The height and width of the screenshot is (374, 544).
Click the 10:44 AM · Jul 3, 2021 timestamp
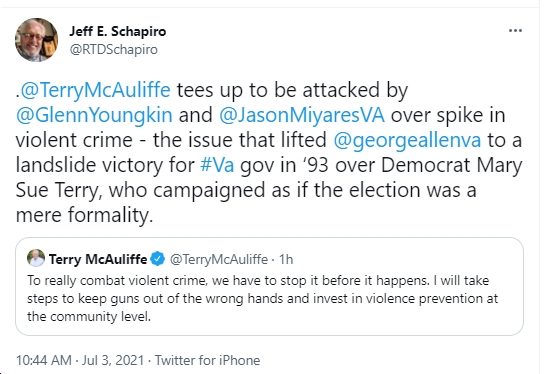pyautogui.click(x=80, y=360)
